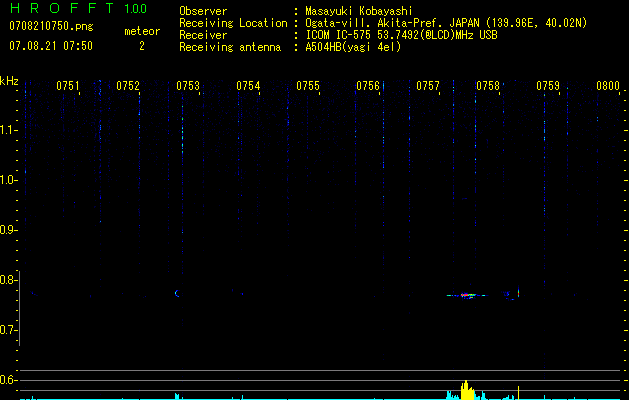Select the Ogata-vill. Akita-Pref. JAPAN location text
Viewport: 629px width, 400px height.
pyautogui.click(x=446, y=23)
